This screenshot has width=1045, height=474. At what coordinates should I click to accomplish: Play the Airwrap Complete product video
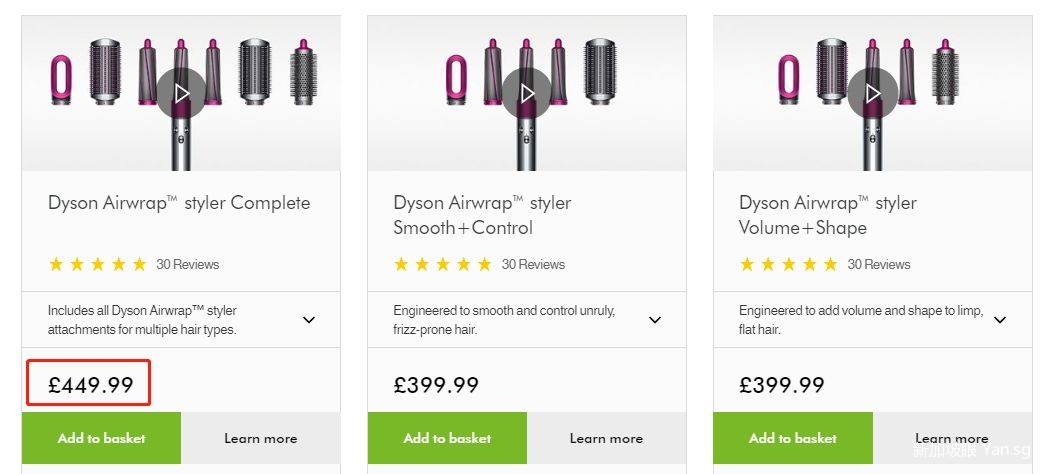pyautogui.click(x=181, y=93)
